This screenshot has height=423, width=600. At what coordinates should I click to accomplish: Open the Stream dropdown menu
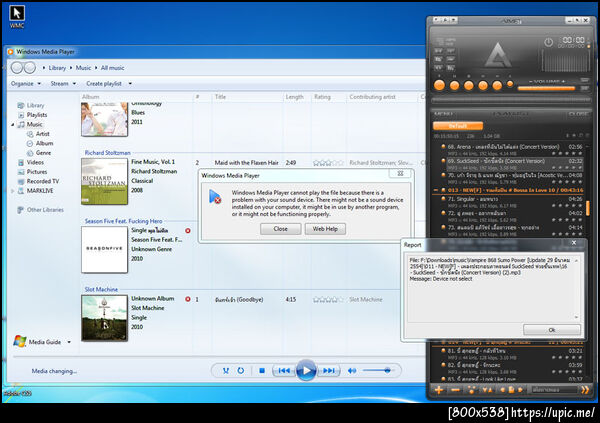63,83
